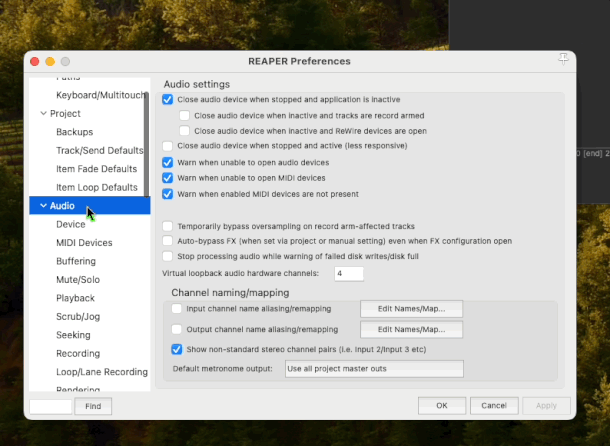This screenshot has width=610, height=446.
Task: Select MIDI Devices page
Action: tap(84, 242)
